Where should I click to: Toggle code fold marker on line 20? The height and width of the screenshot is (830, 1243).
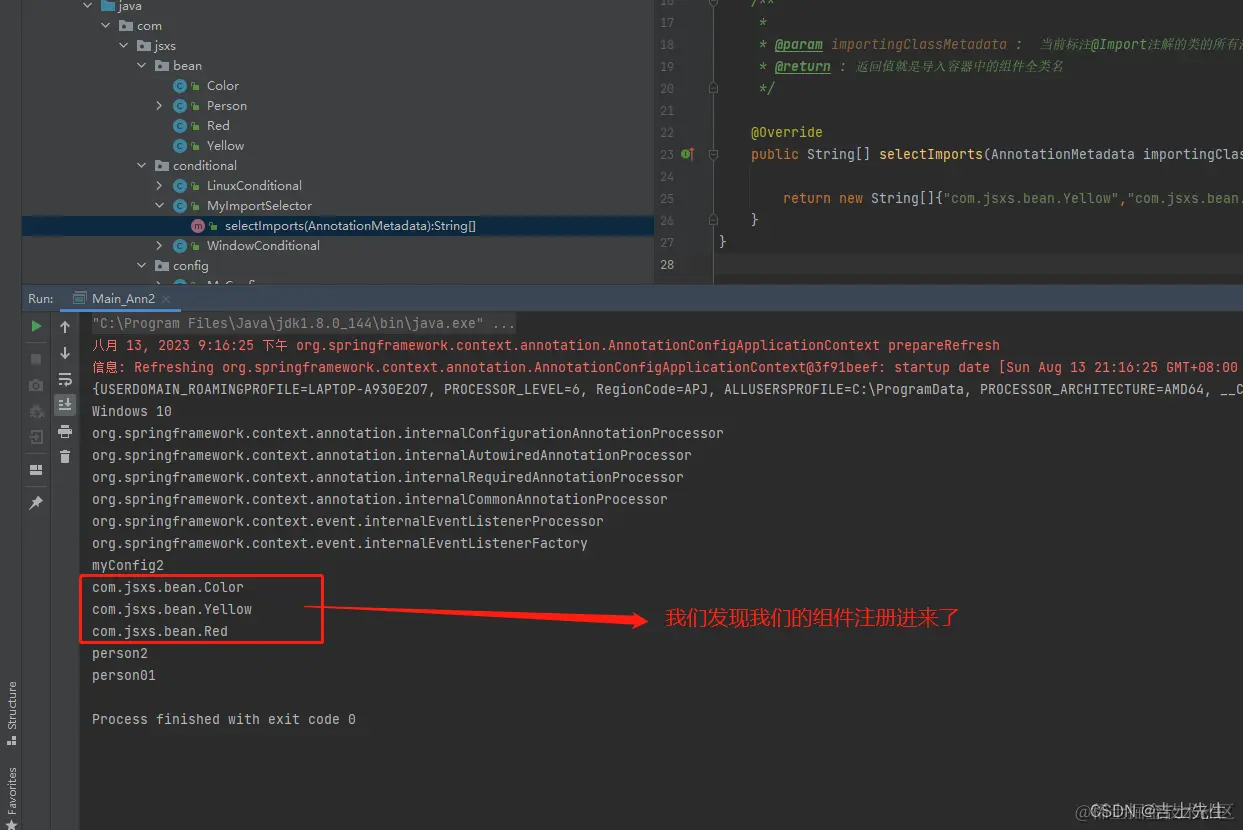coord(713,88)
